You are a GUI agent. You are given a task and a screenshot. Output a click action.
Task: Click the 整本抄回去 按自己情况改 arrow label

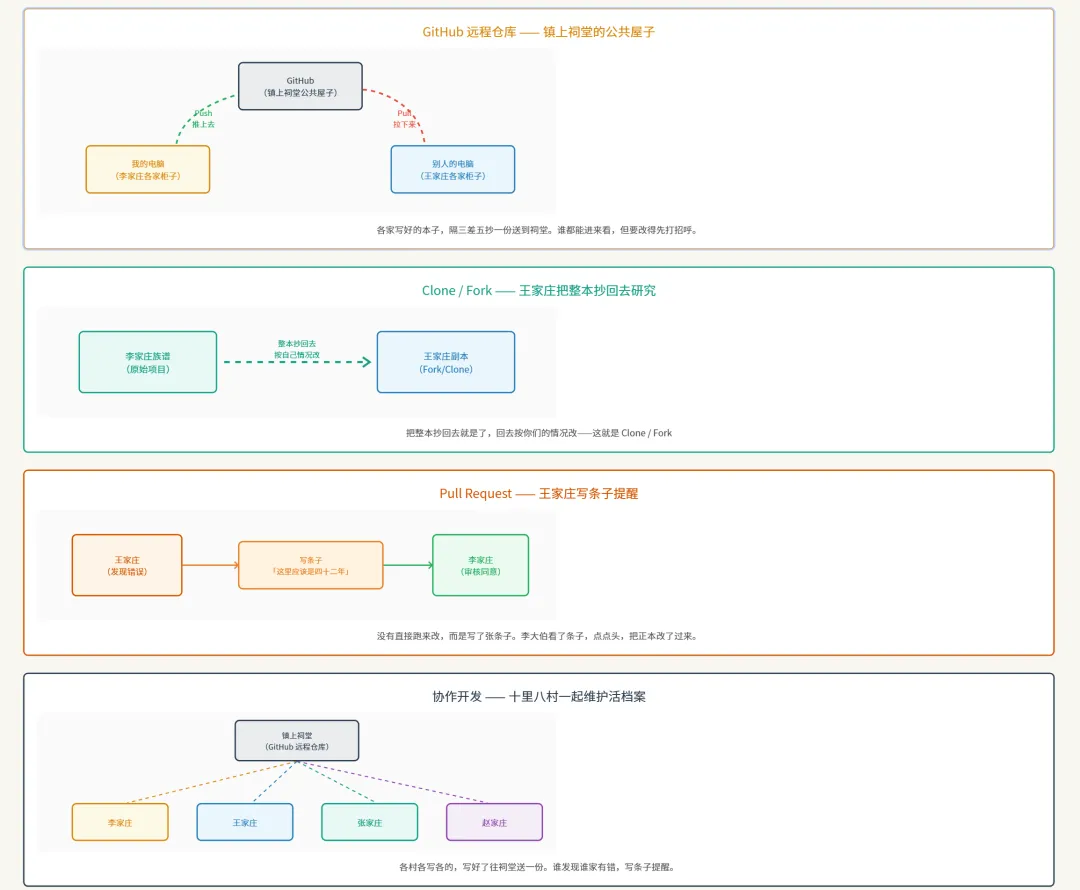pyautogui.click(x=297, y=349)
